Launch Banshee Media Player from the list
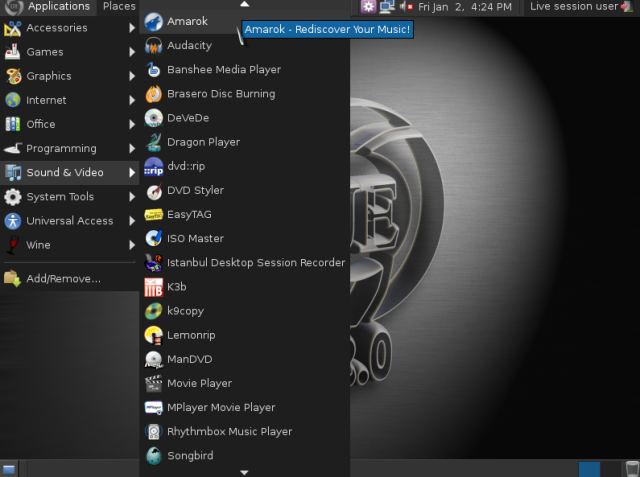Image resolution: width=640 pixels, height=477 pixels. pyautogui.click(x=244, y=70)
